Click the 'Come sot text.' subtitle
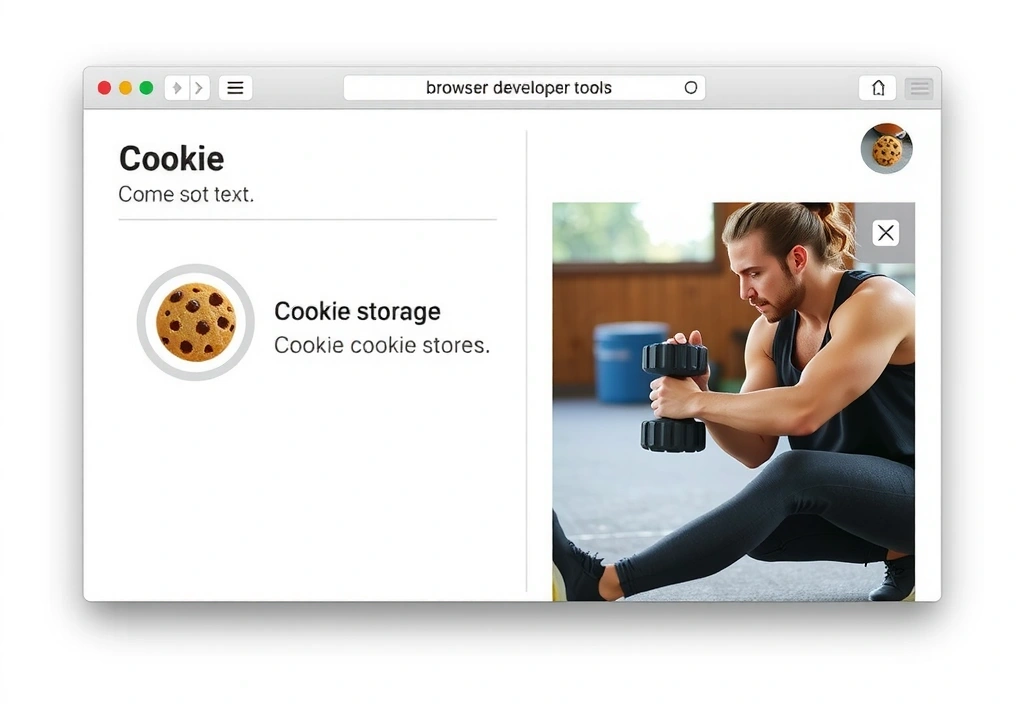This screenshot has width=1024, height=704. 186,194
